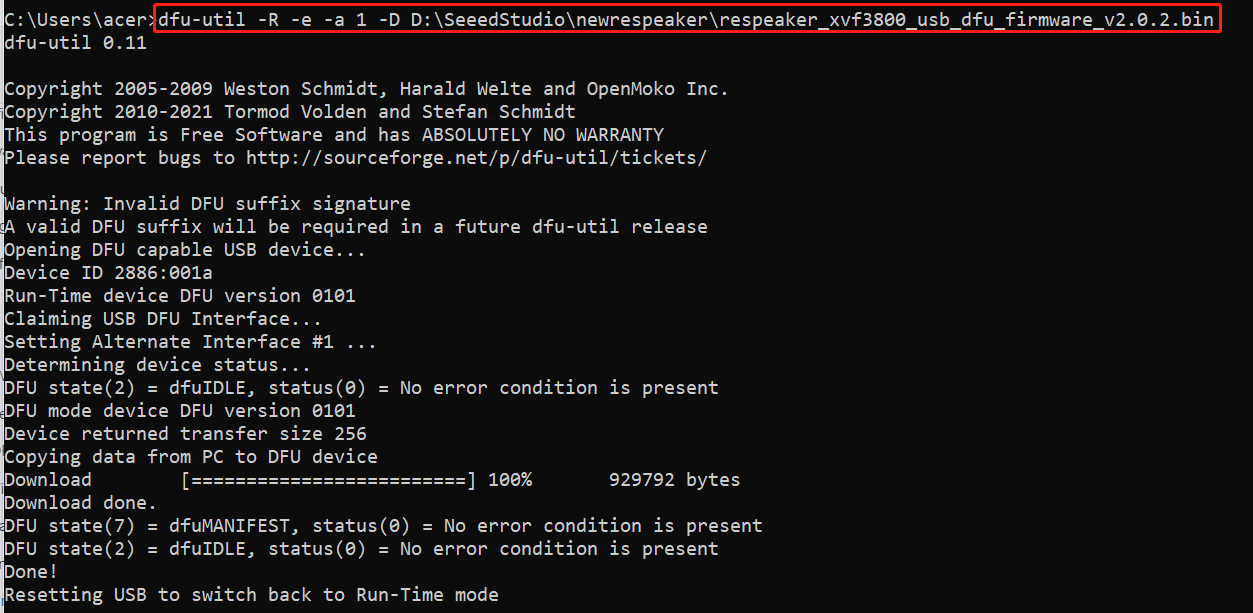This screenshot has width=1253, height=613.
Task: Click 'Setting Alternate Interface #1' line
Action: 190,342
